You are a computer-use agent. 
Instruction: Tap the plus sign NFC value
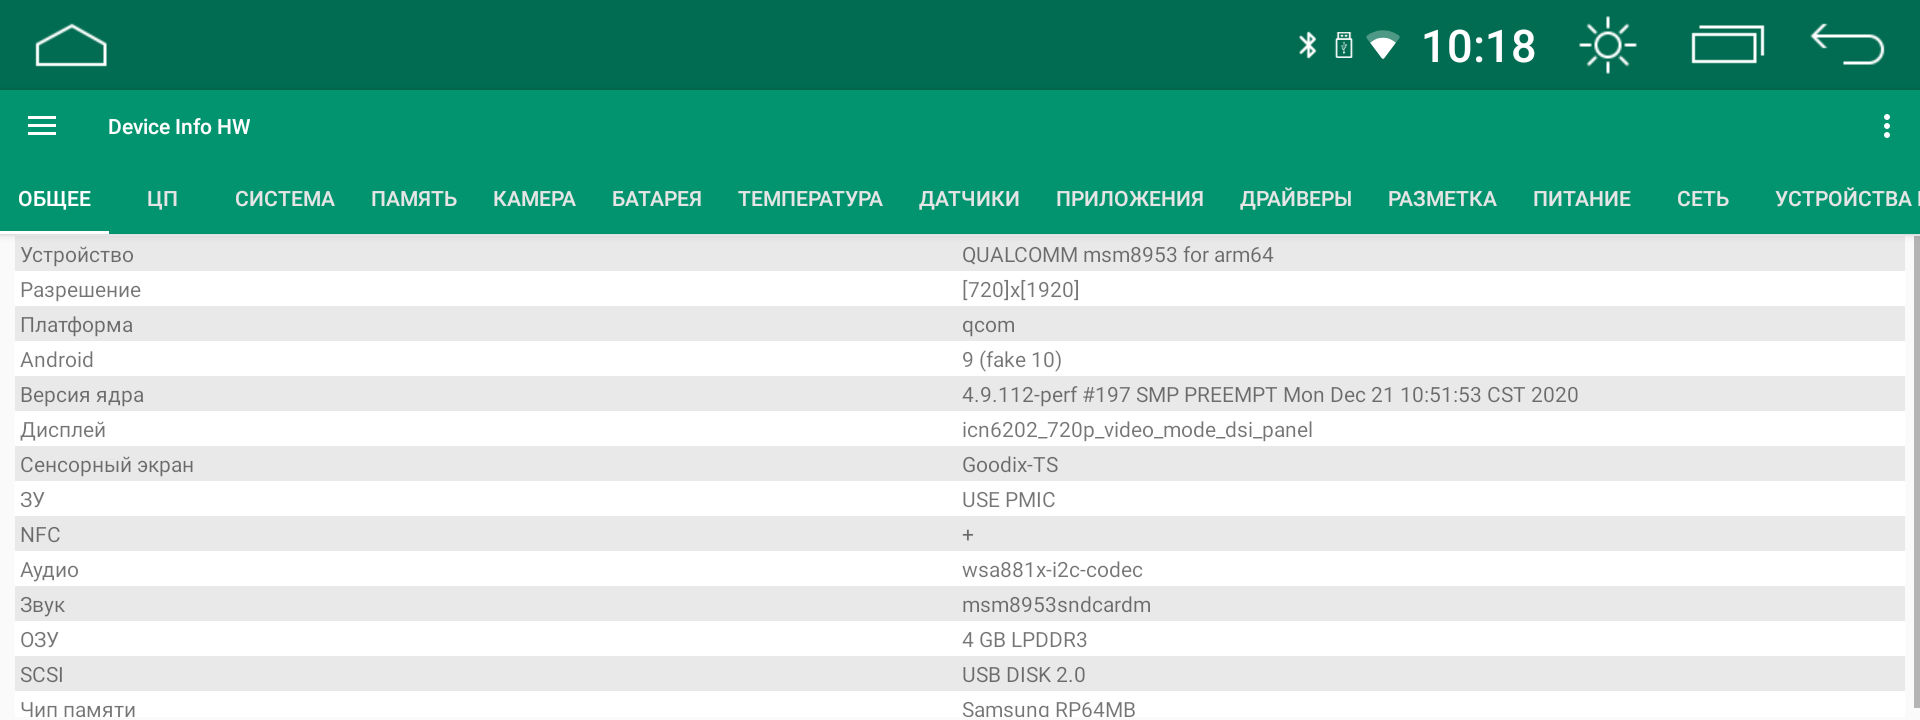click(x=968, y=535)
